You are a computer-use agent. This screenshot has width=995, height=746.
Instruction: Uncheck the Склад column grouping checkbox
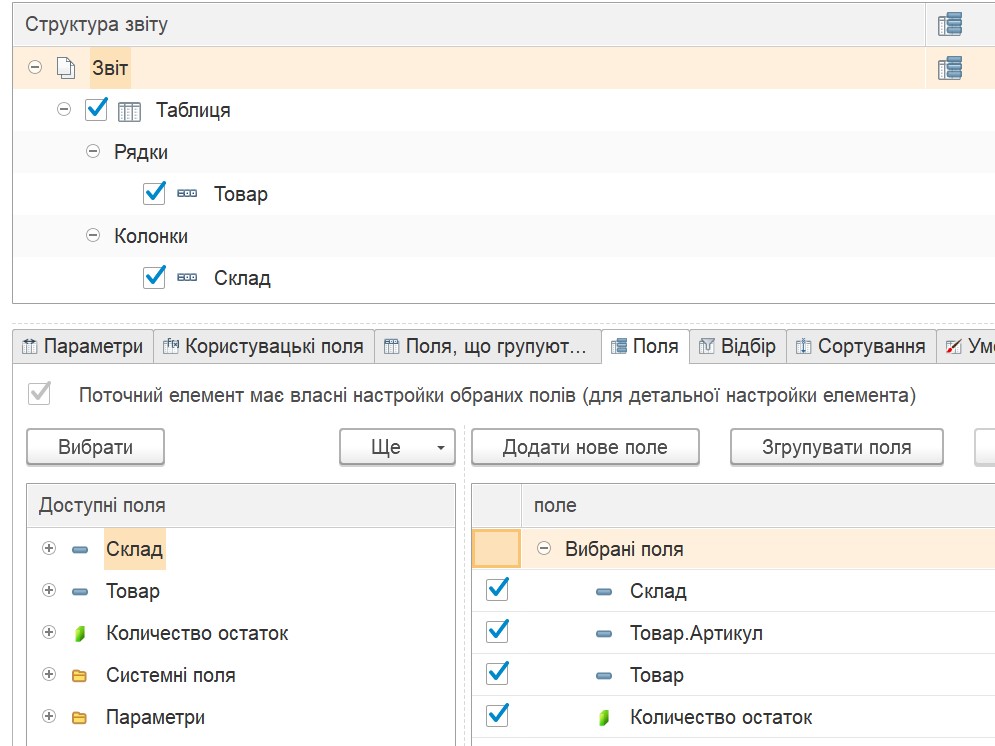click(x=154, y=277)
